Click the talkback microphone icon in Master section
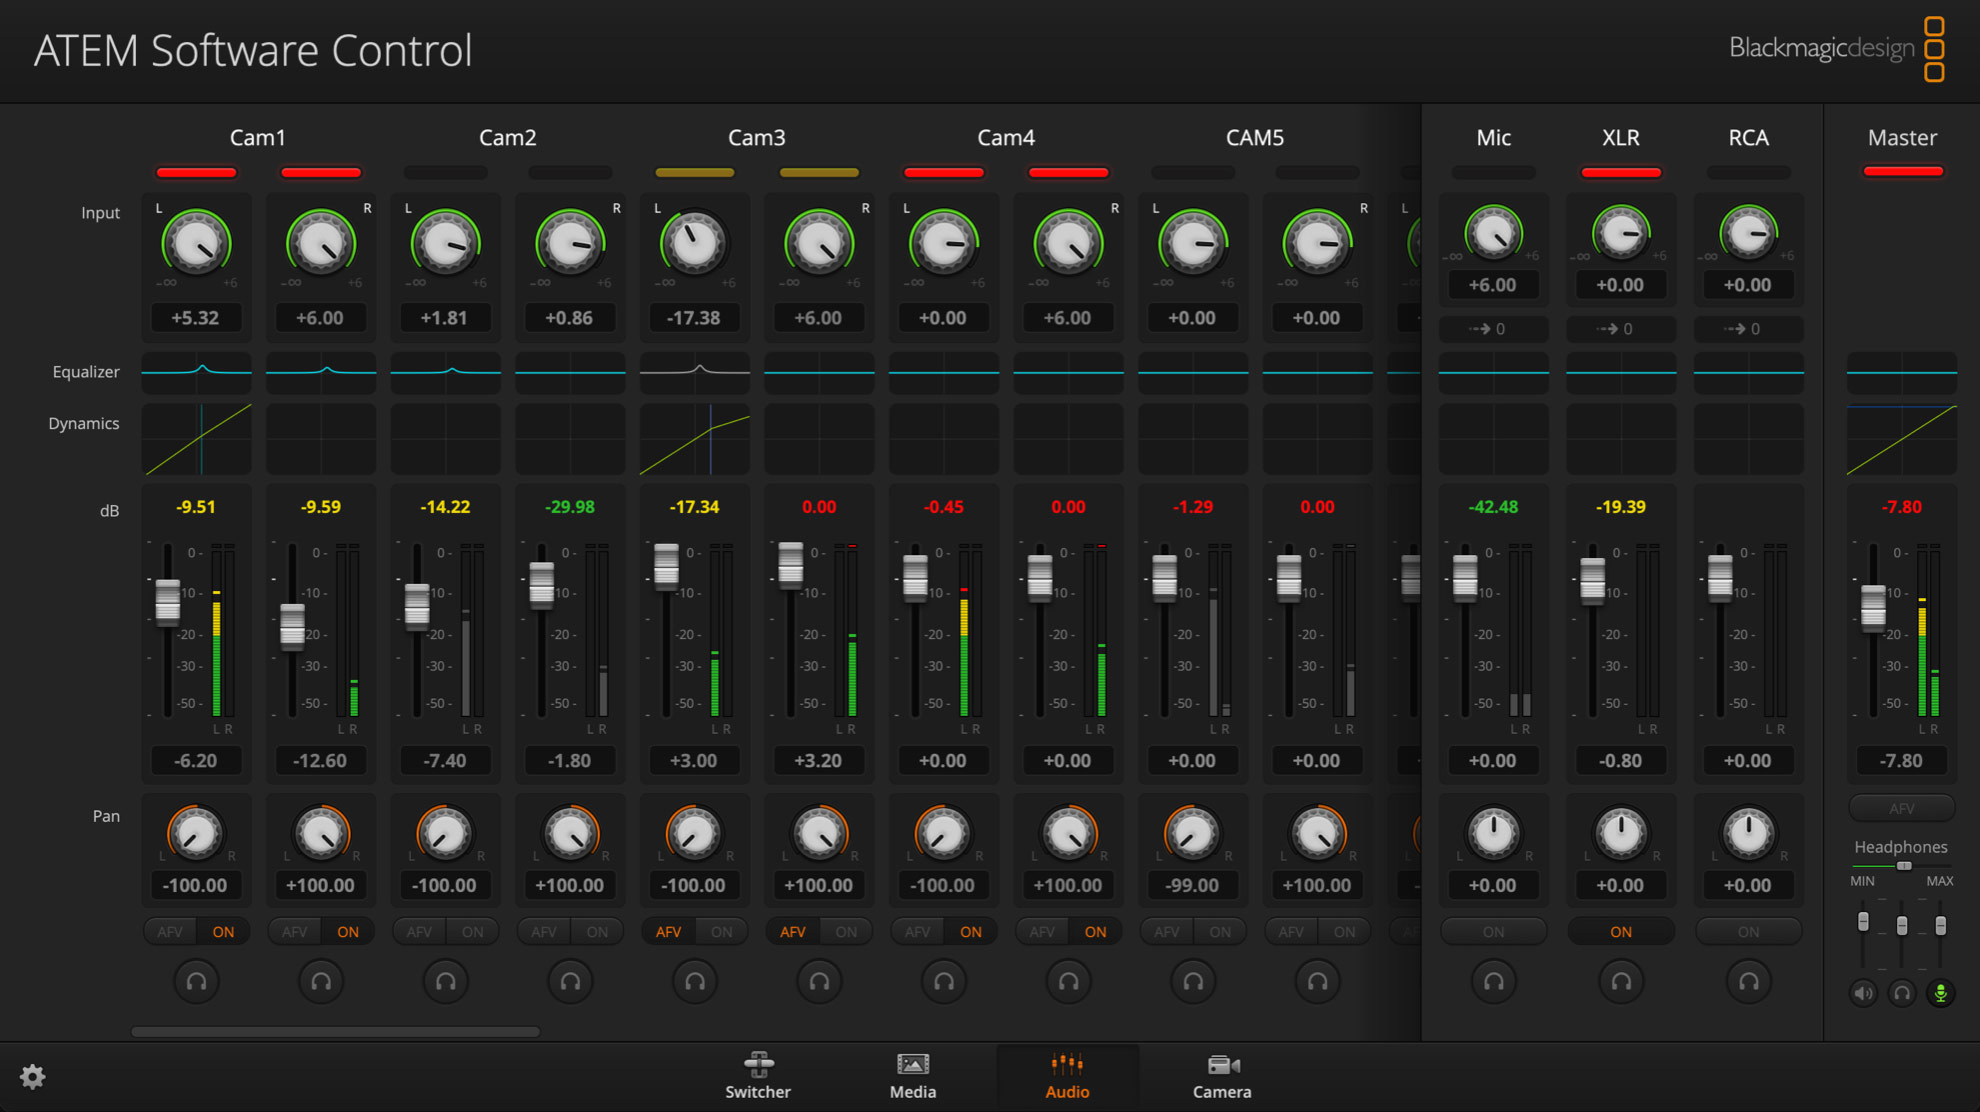1980x1112 pixels. click(1940, 992)
